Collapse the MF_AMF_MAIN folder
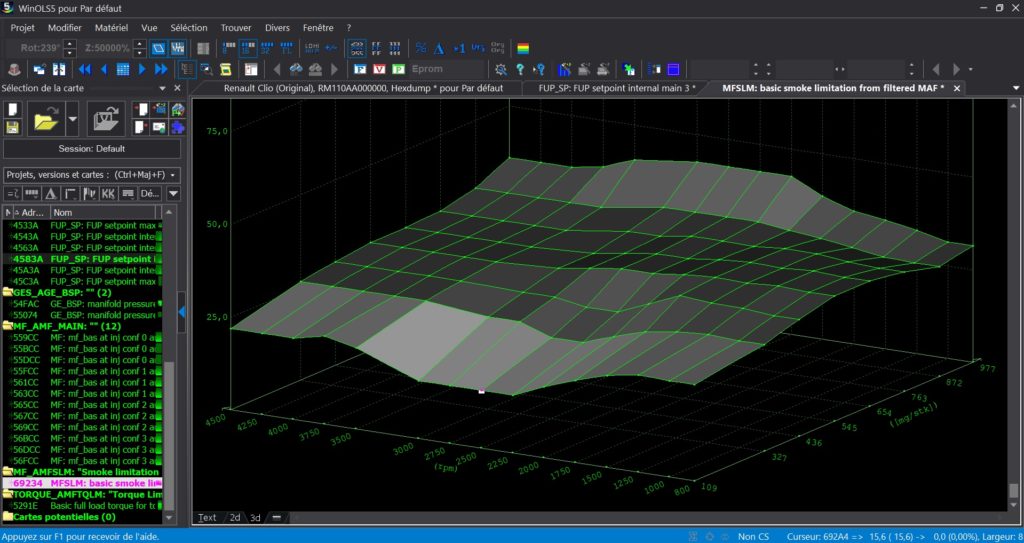Screen dimensions: 1024x543 click(8, 325)
